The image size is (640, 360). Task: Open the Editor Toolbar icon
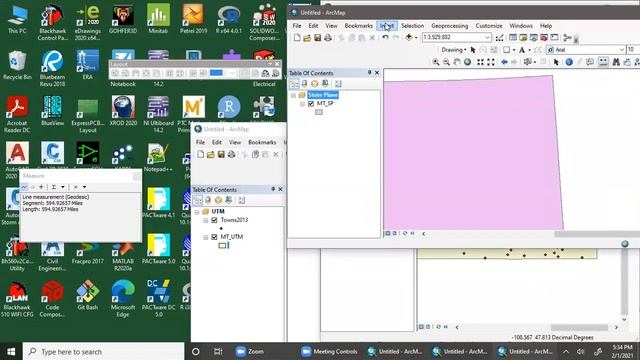499,38
